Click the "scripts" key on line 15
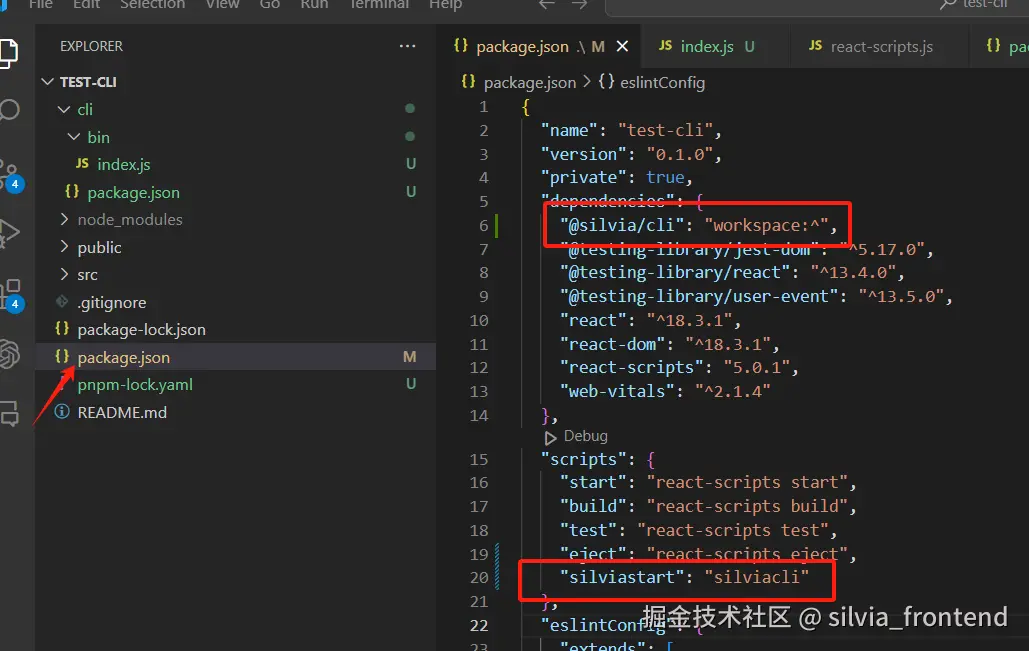The height and width of the screenshot is (651, 1029). [583, 459]
